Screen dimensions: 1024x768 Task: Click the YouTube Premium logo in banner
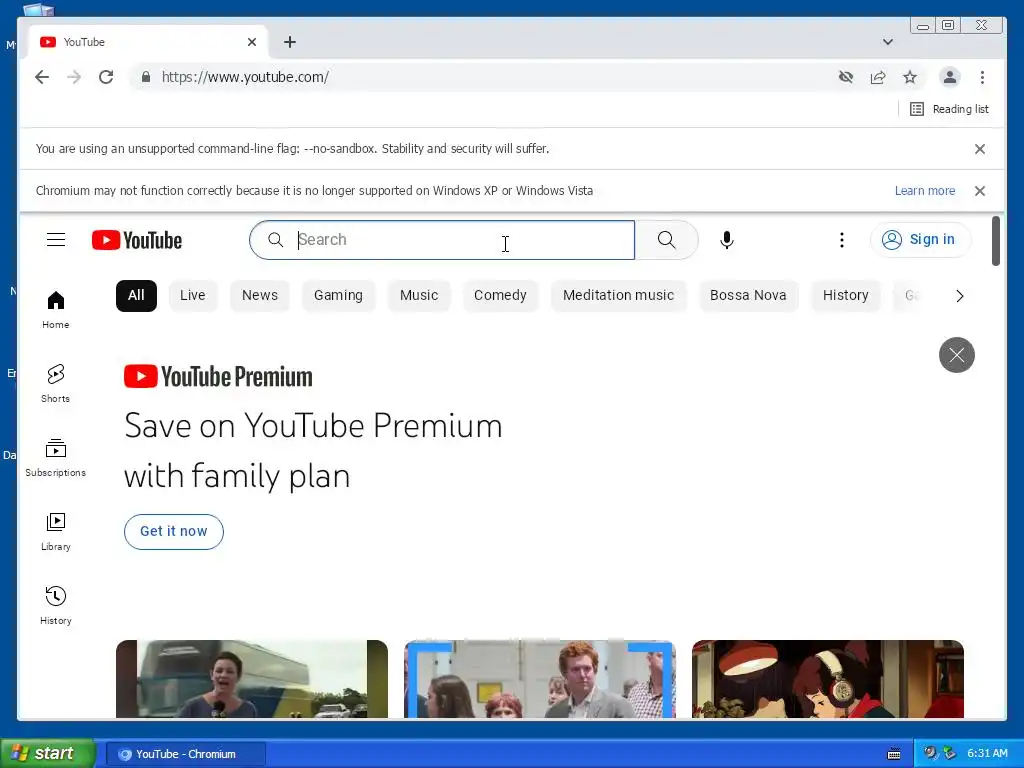(x=218, y=376)
